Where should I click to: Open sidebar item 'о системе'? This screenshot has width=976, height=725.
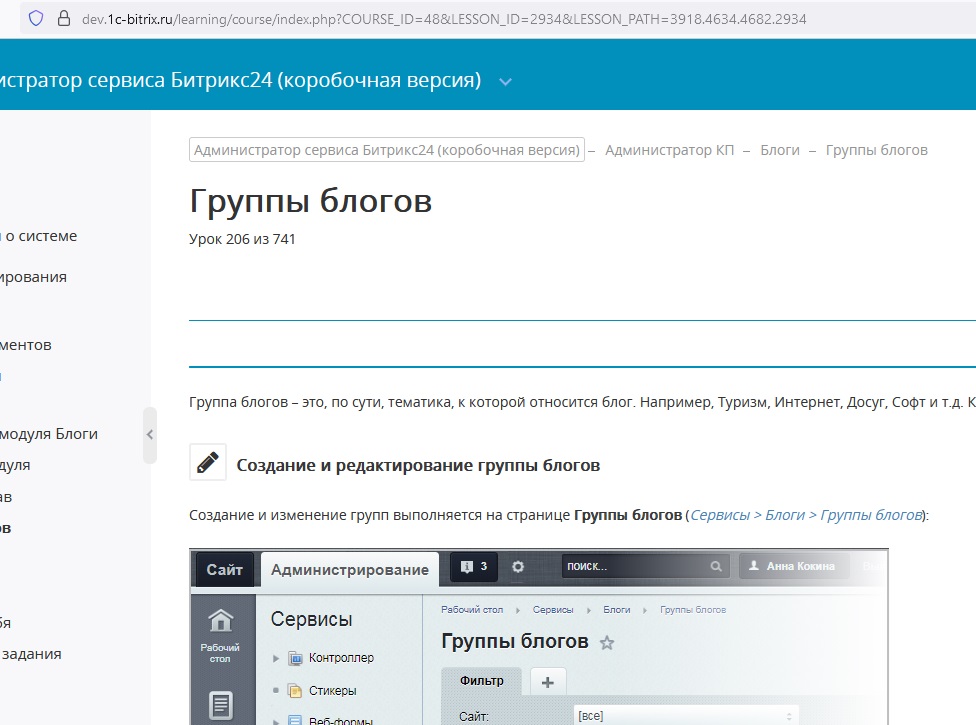[x=39, y=236]
